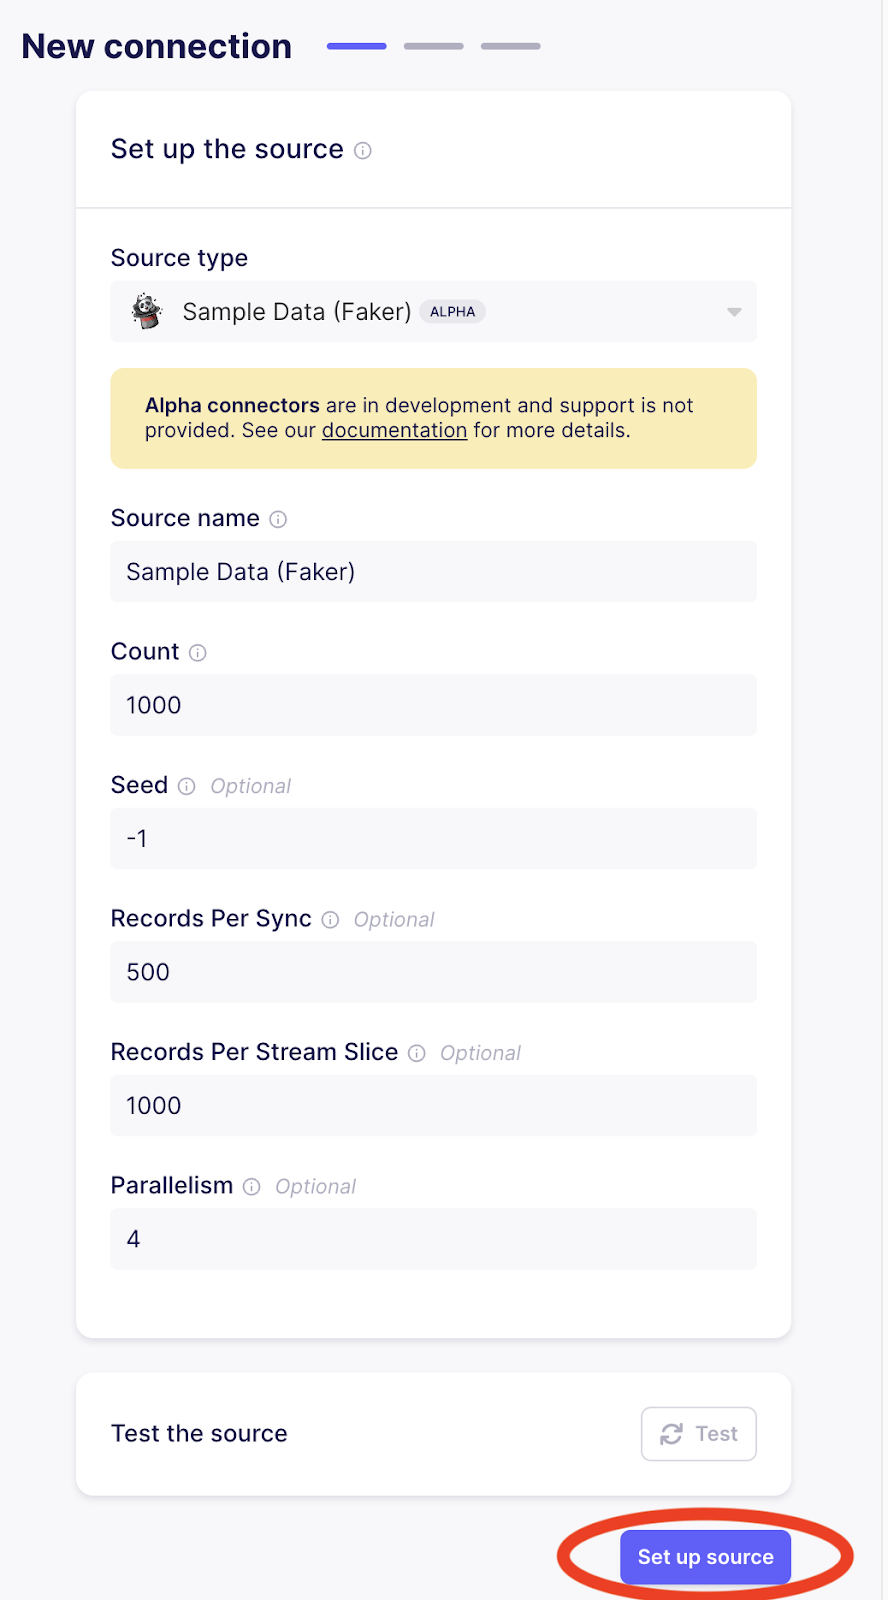Click inside the Count input field
The image size is (888, 1600).
433,705
